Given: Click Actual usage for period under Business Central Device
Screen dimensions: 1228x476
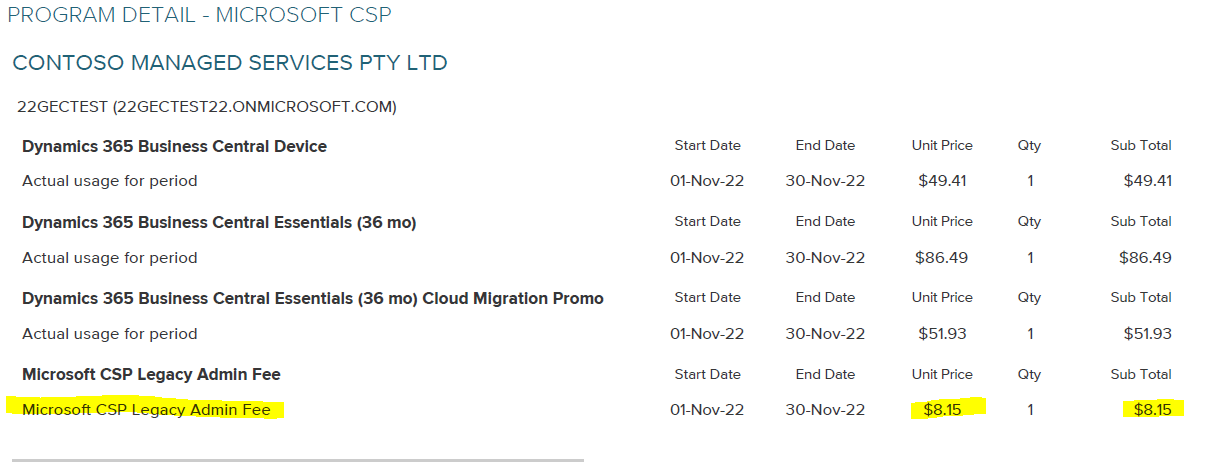Looking at the screenshot, I should [x=110, y=181].
